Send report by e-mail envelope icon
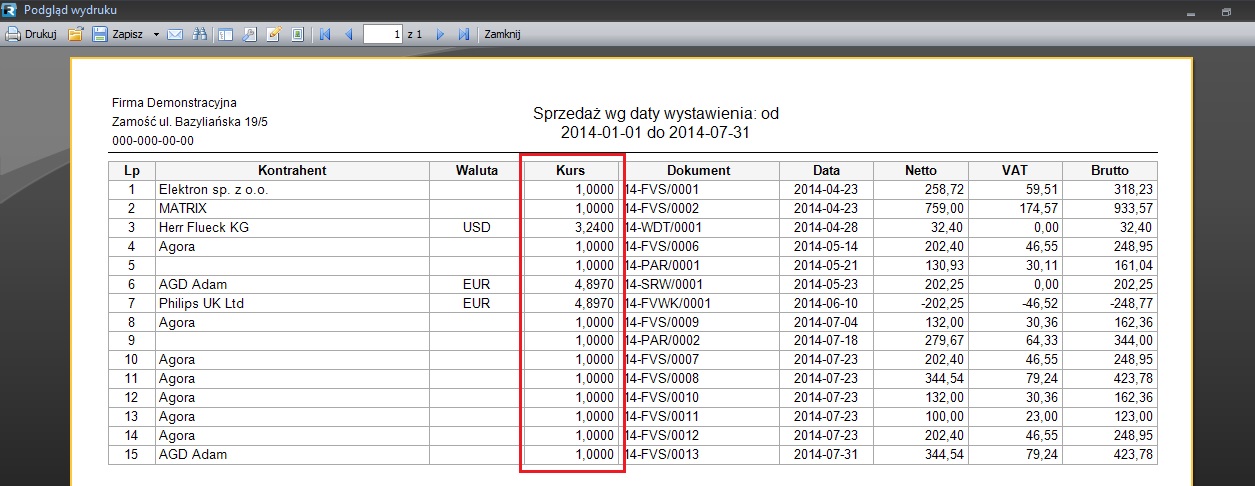 coord(175,34)
